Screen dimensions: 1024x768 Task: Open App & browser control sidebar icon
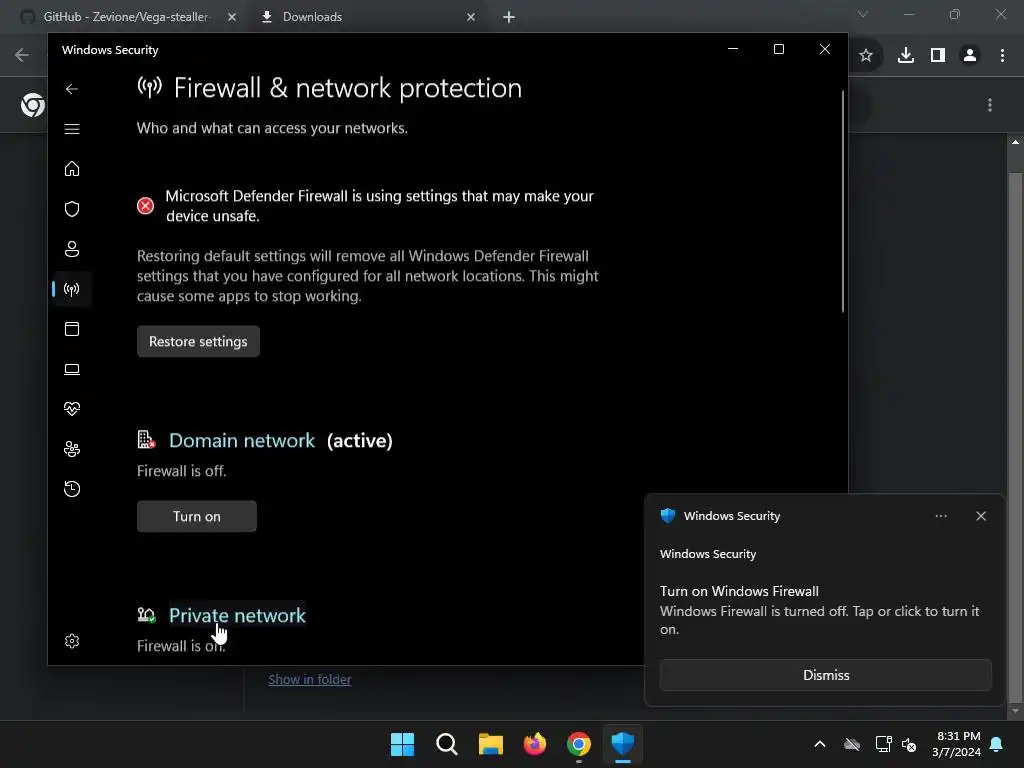(72, 328)
